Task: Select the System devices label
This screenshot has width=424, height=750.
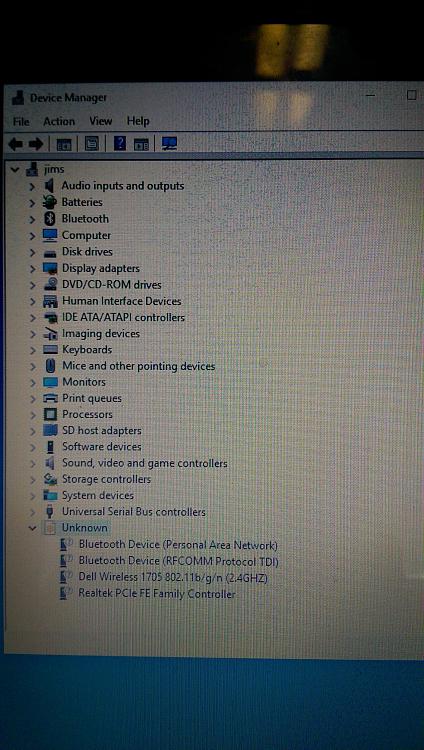Action: pyautogui.click(x=98, y=496)
